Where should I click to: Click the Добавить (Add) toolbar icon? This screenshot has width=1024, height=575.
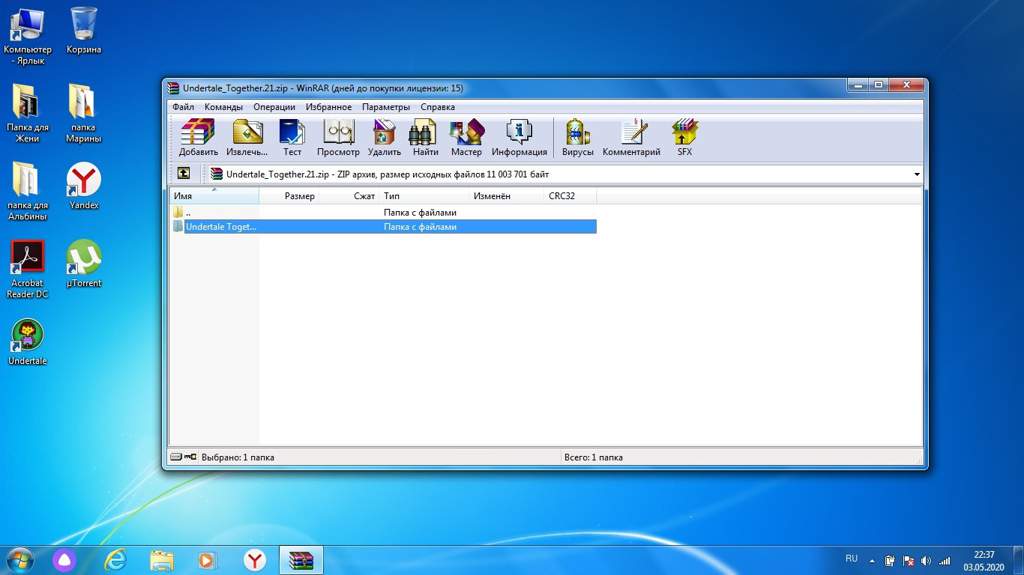198,137
